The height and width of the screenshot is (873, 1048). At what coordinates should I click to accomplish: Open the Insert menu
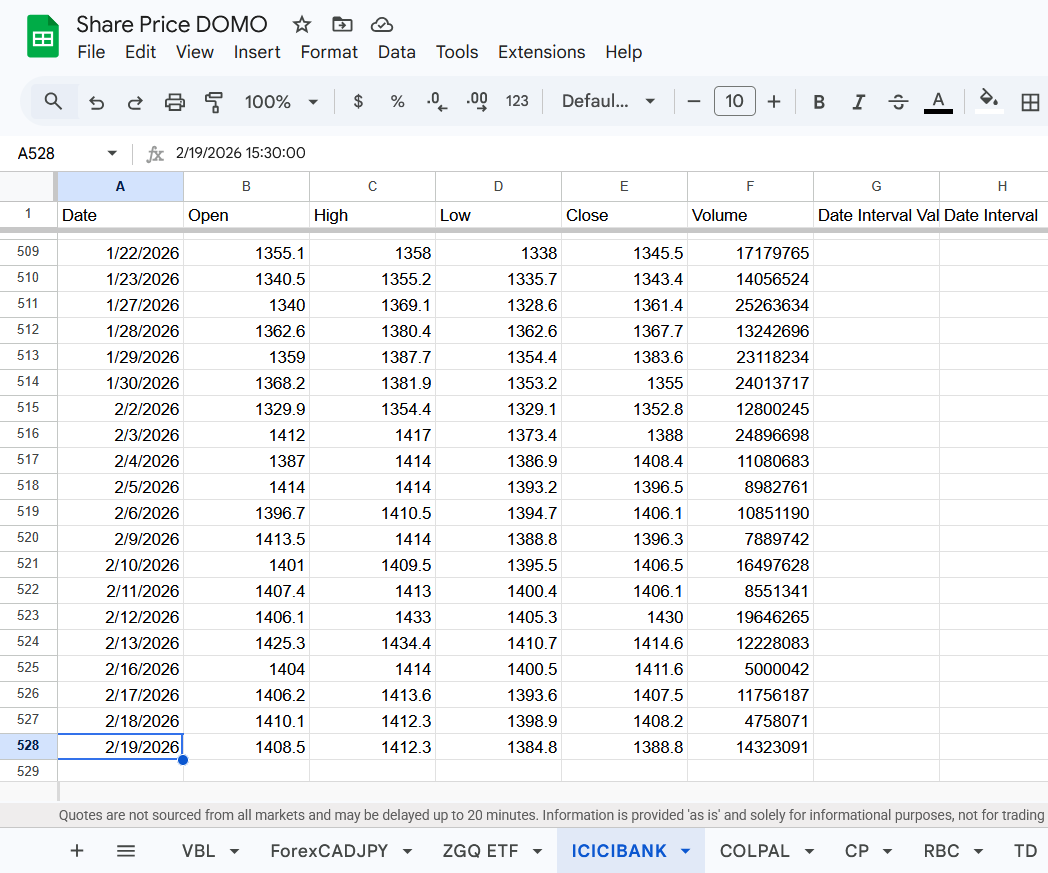tap(257, 52)
